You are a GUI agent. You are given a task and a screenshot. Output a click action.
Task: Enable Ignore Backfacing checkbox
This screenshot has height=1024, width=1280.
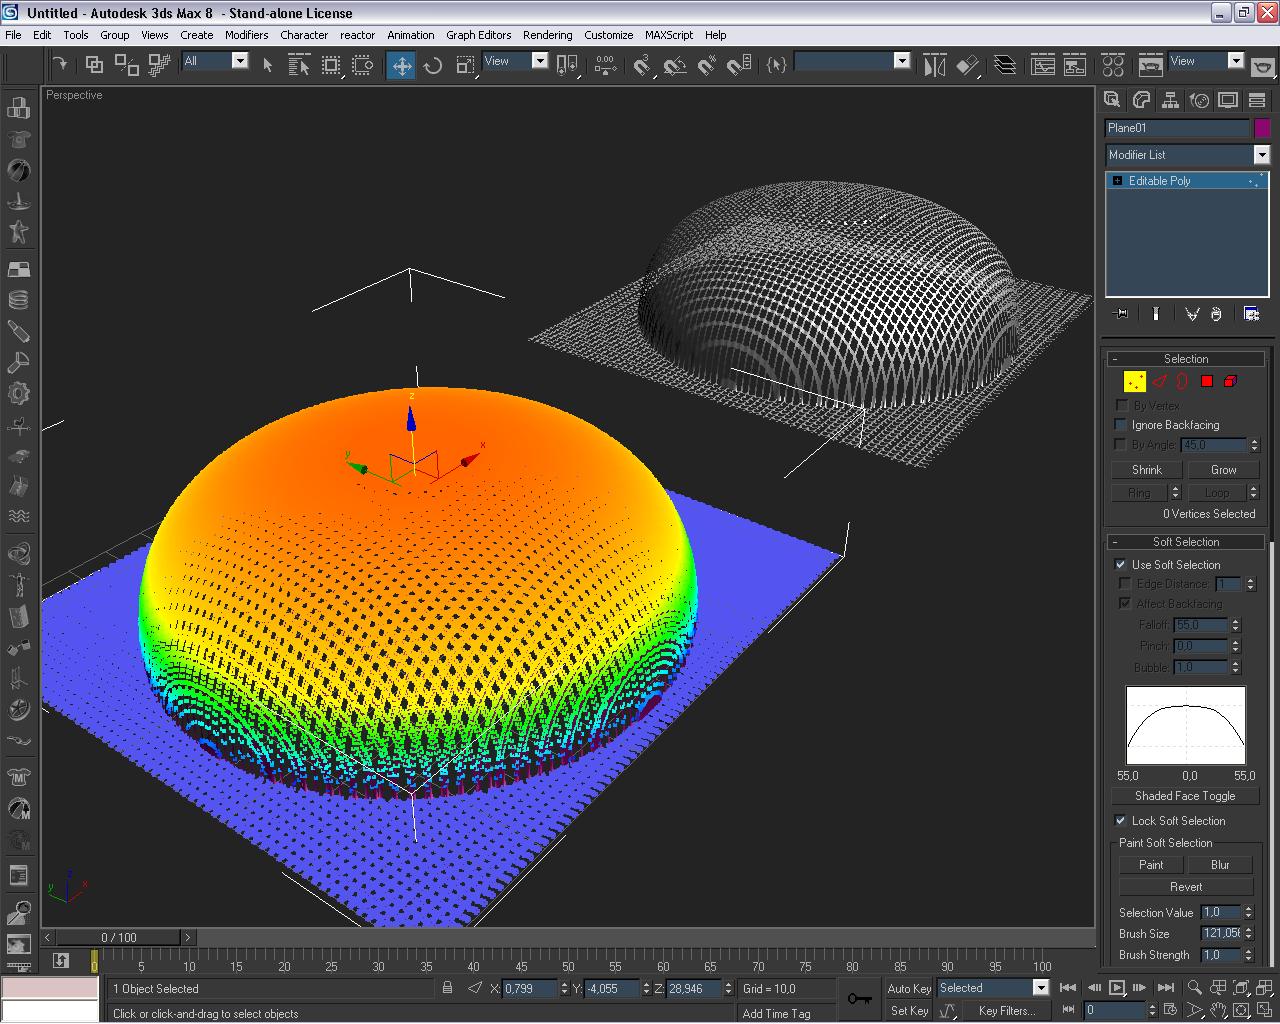[x=1121, y=425]
